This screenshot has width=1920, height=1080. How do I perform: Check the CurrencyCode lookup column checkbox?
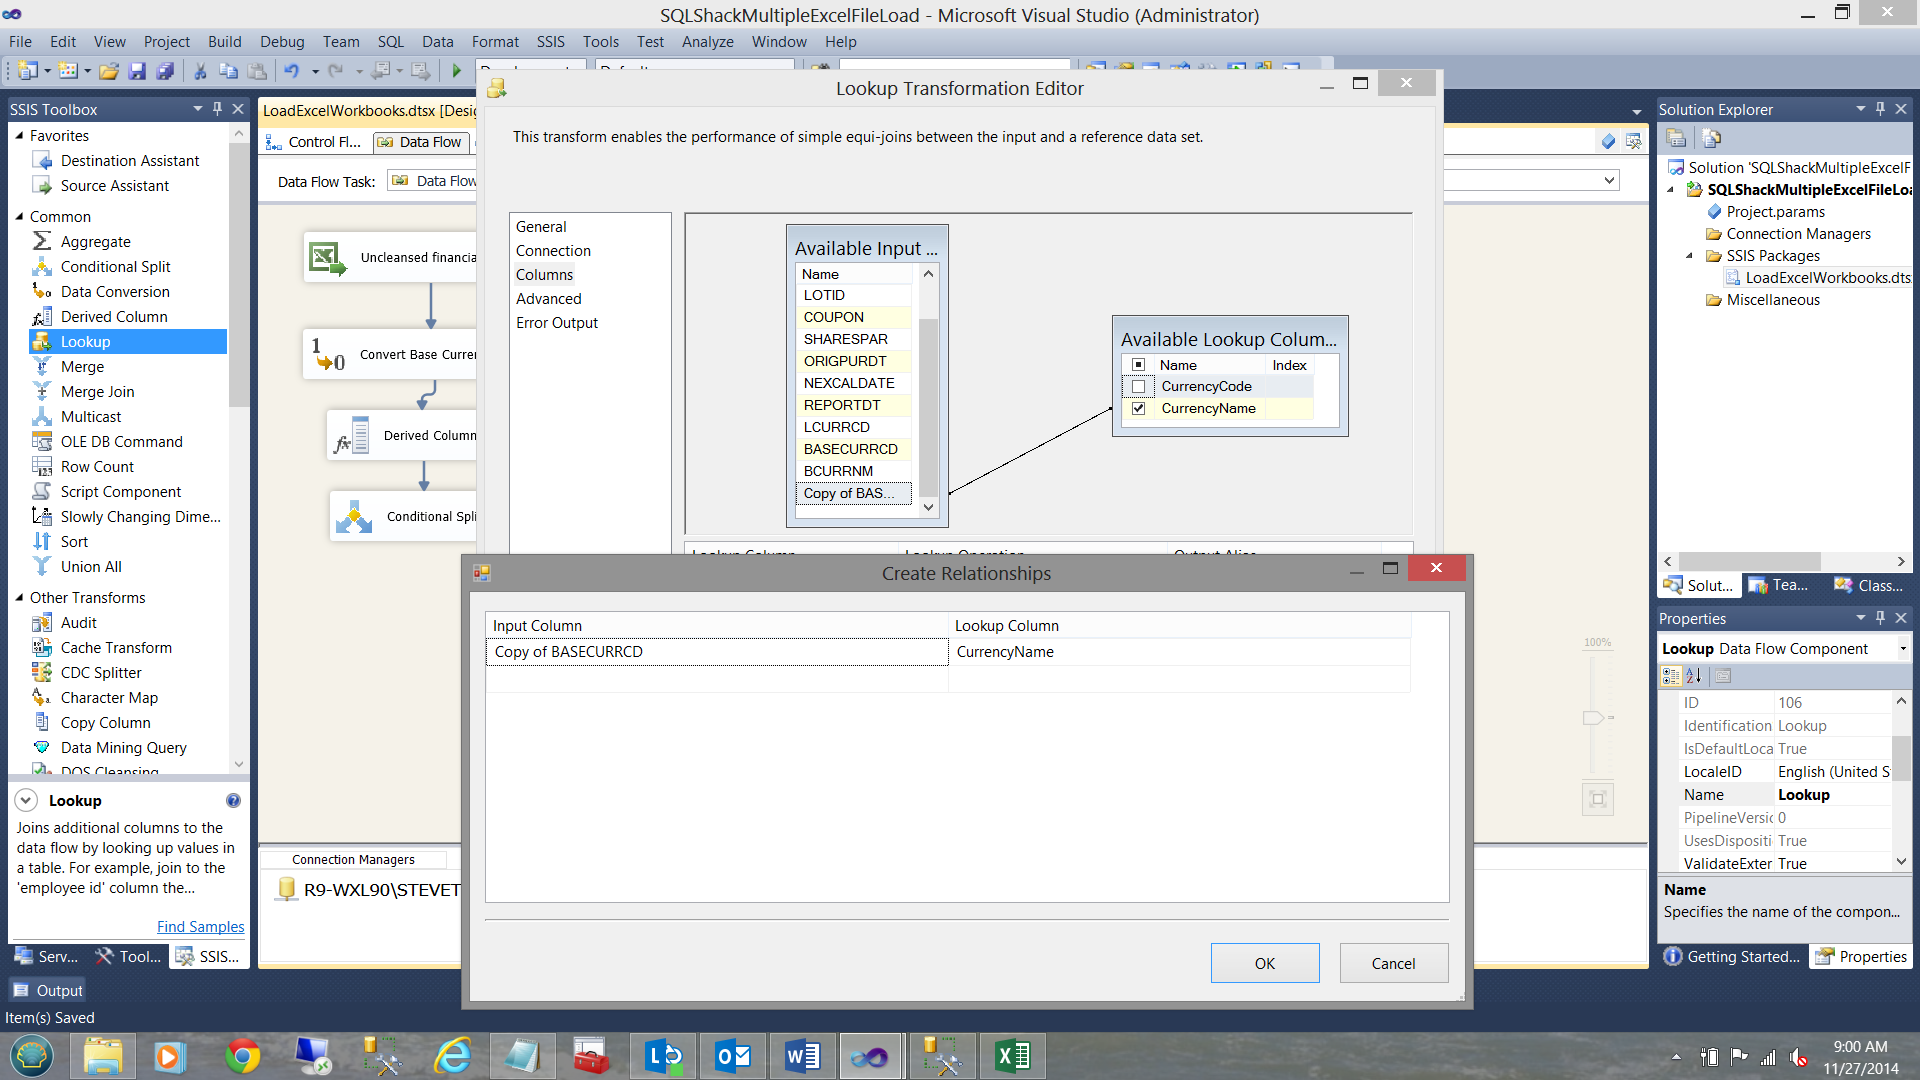pyautogui.click(x=1138, y=387)
